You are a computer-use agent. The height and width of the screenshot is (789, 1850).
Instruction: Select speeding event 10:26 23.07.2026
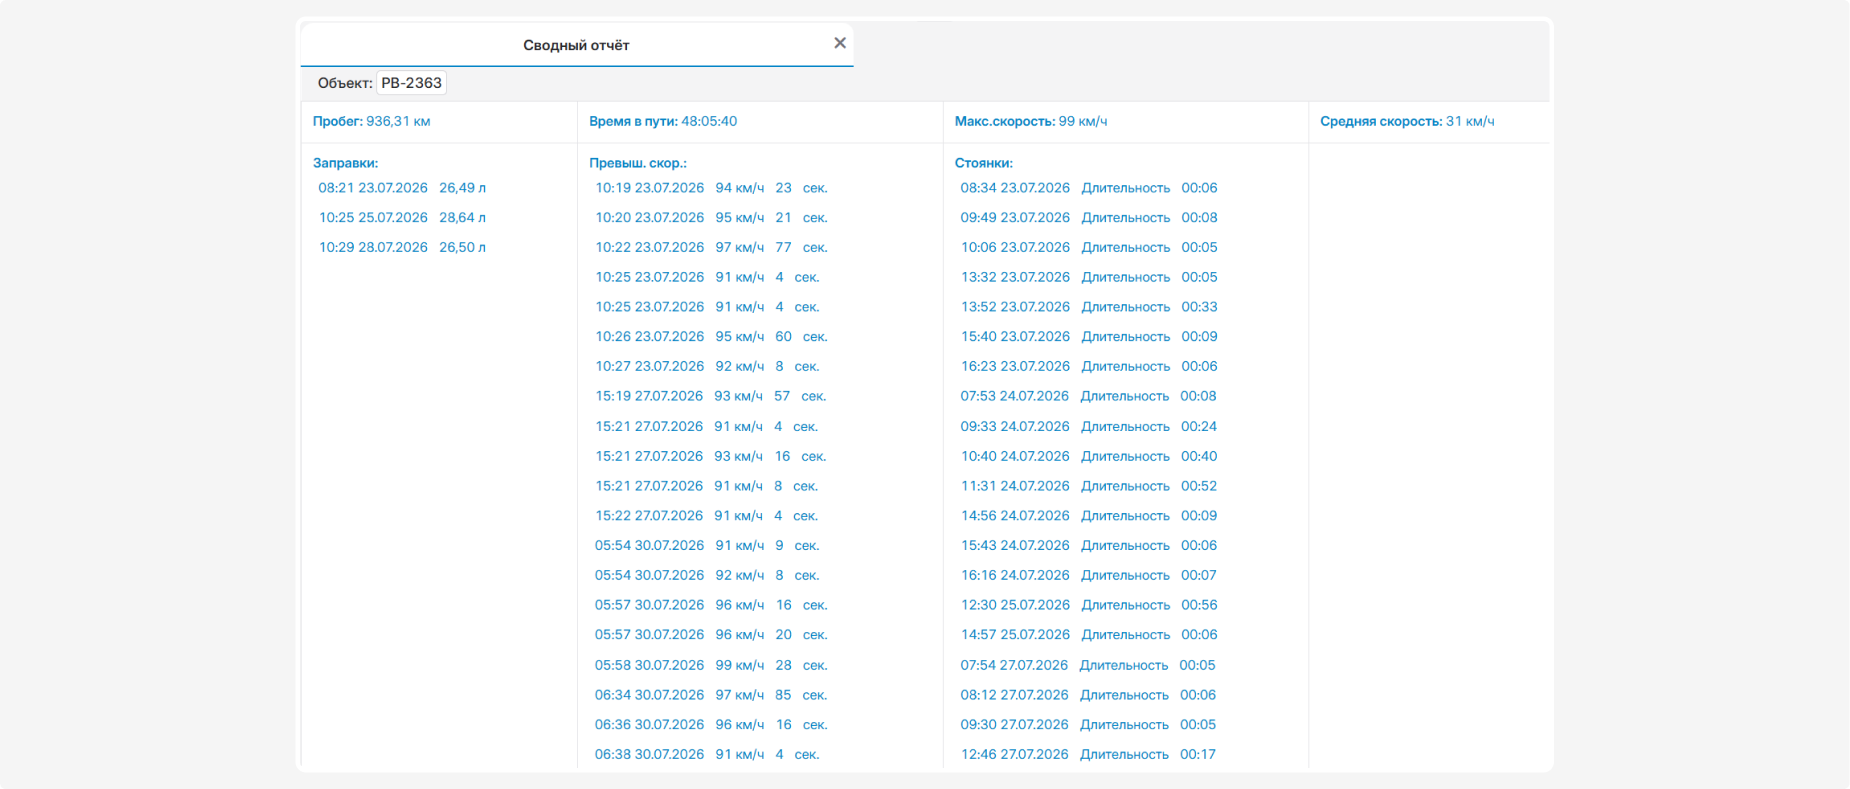pos(711,337)
